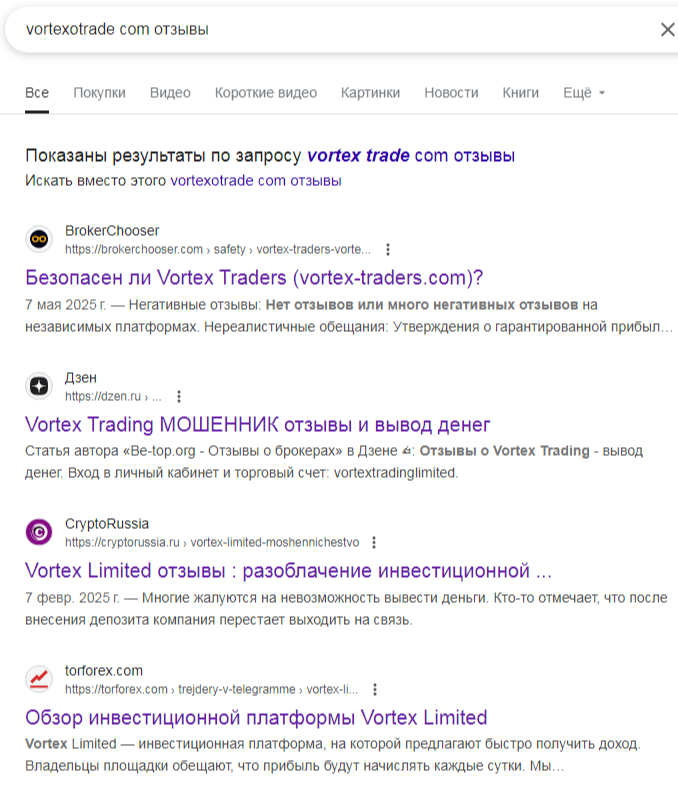Open 'Обзор инвестиционной платформы Vortex Limited' link

(255, 717)
